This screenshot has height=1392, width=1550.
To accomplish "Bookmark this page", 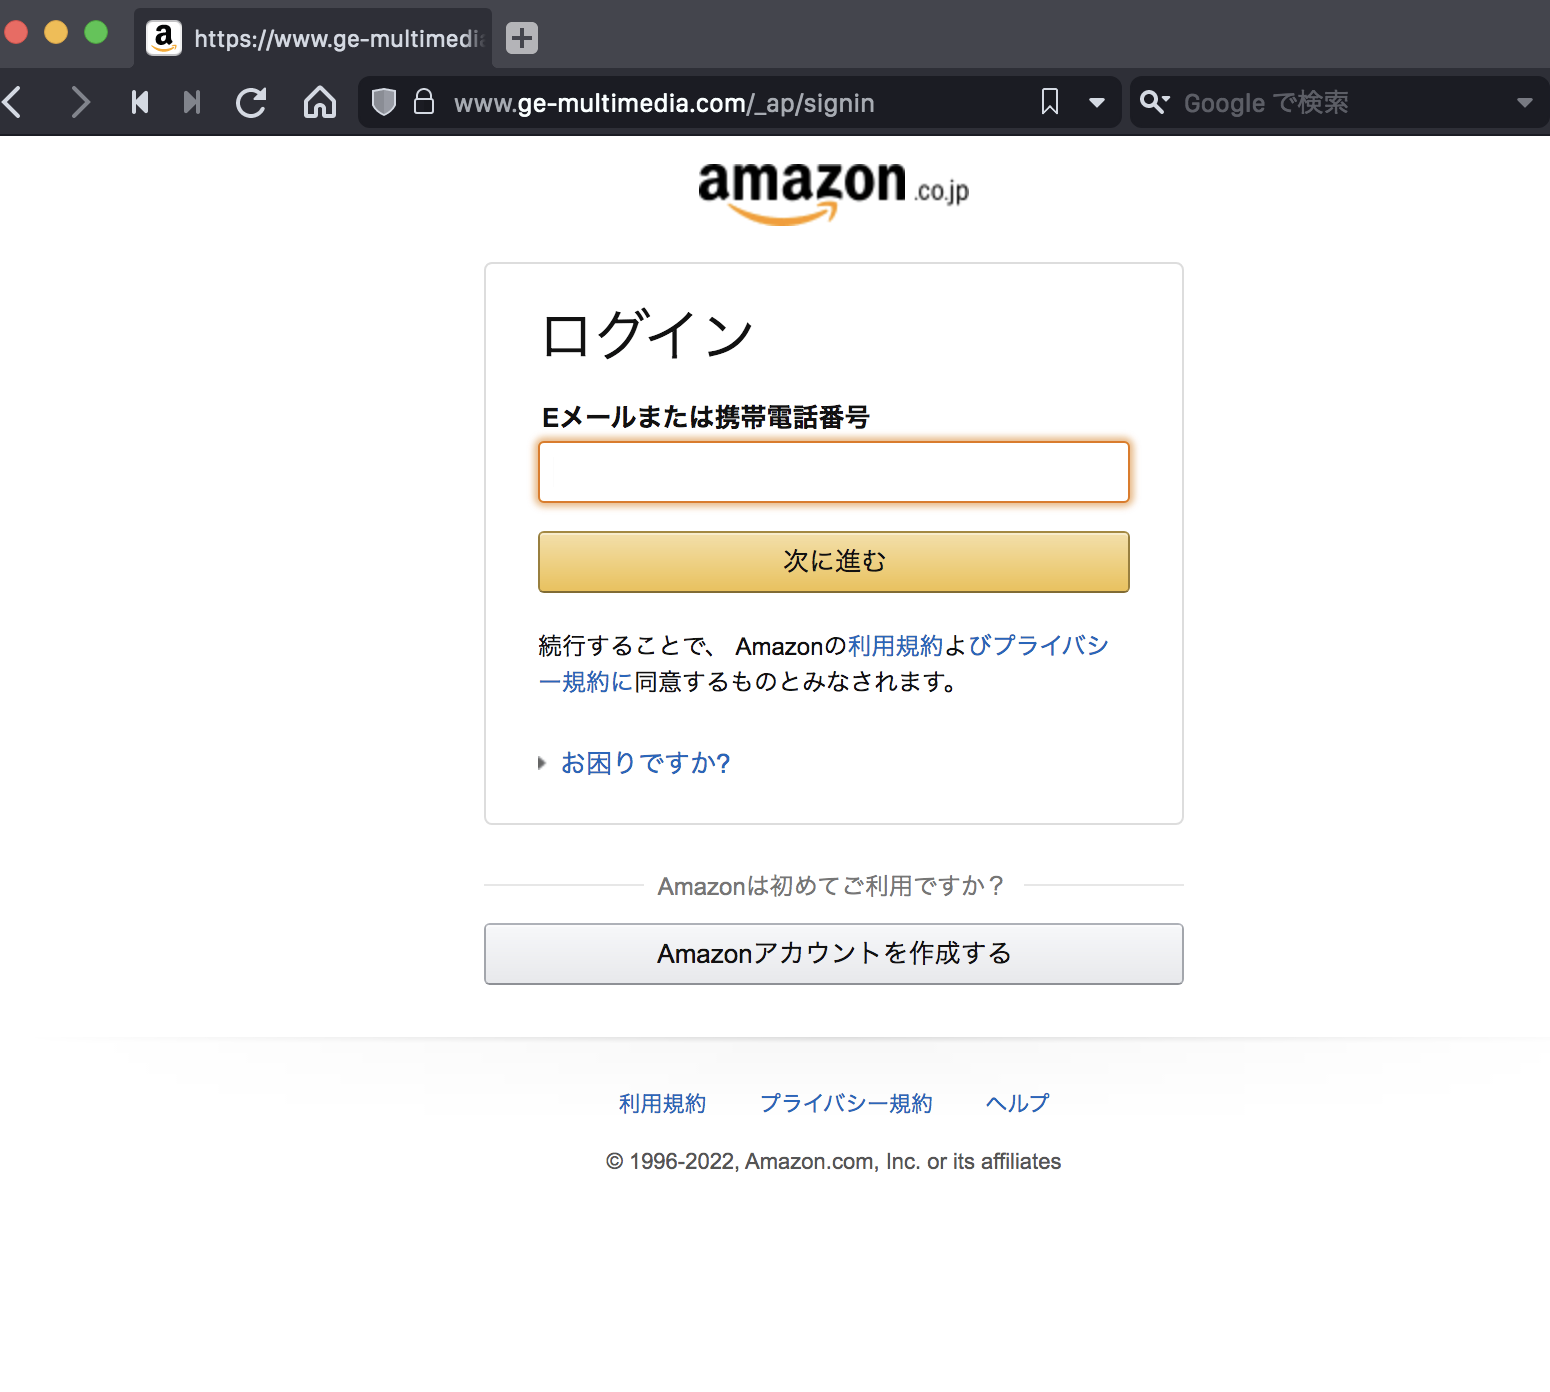I will pos(1050,102).
